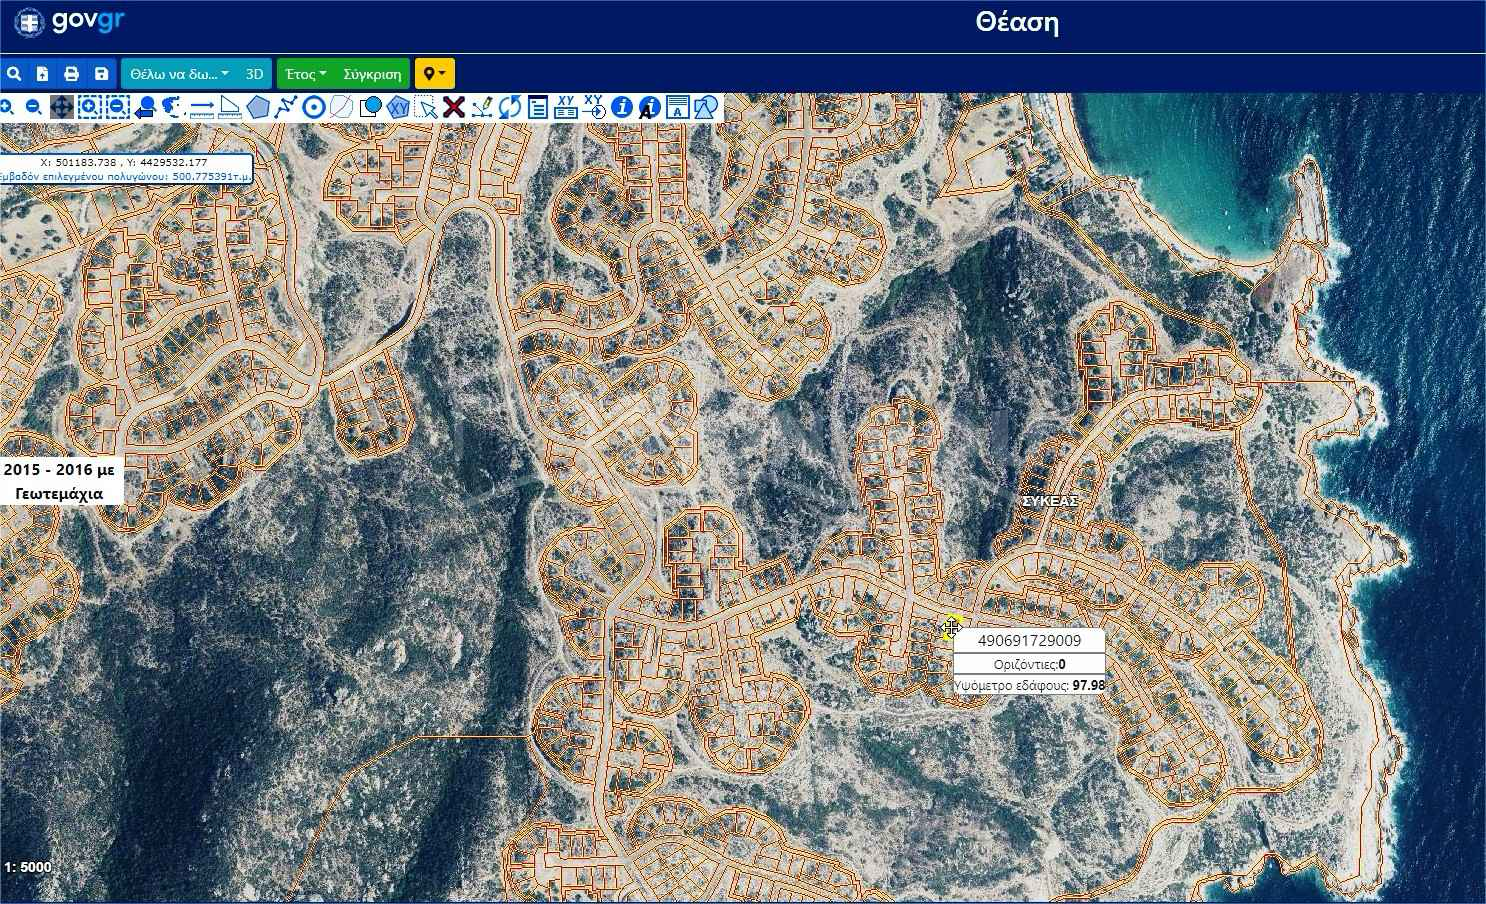Open the yellow location pin dropdown
Image resolution: width=1486 pixels, height=904 pixels.
(434, 74)
